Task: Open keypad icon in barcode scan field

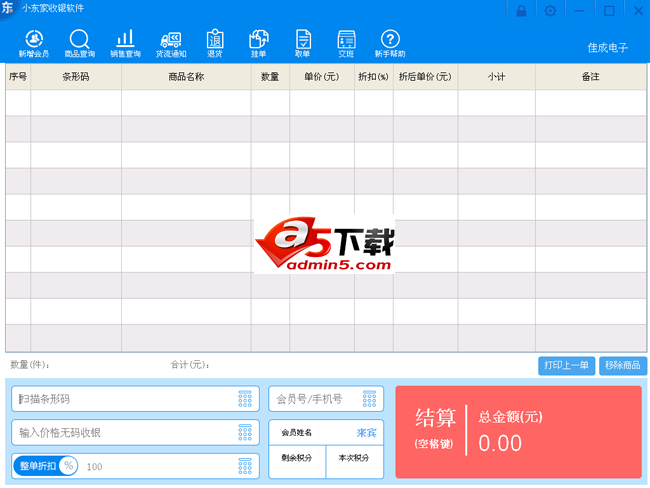Action: [245, 399]
